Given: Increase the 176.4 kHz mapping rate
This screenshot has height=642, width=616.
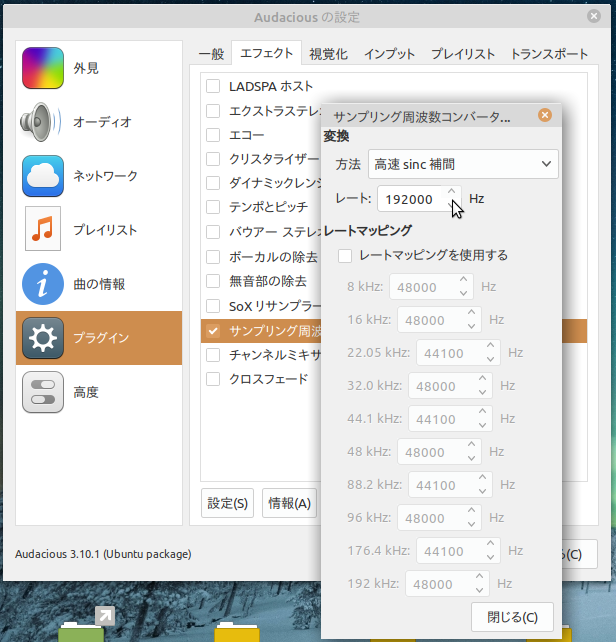Looking at the screenshot, I should (x=490, y=543).
